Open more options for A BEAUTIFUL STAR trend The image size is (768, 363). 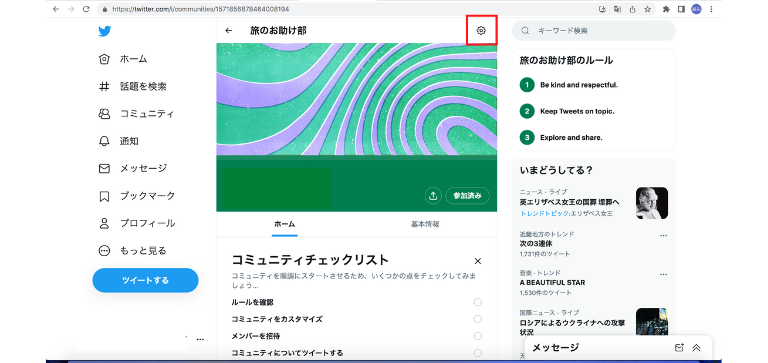664,273
